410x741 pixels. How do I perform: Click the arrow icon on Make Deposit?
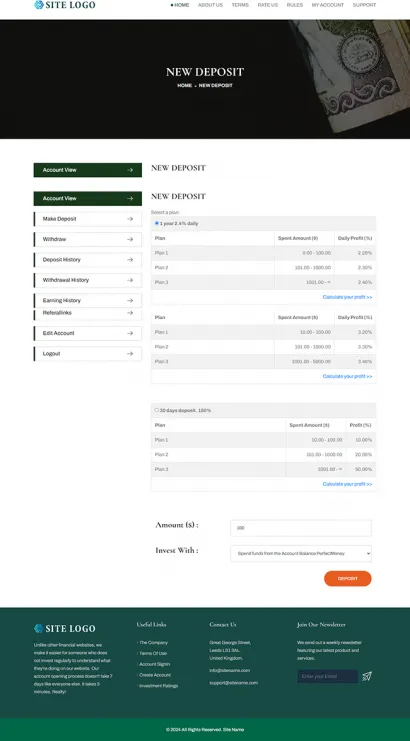130,219
